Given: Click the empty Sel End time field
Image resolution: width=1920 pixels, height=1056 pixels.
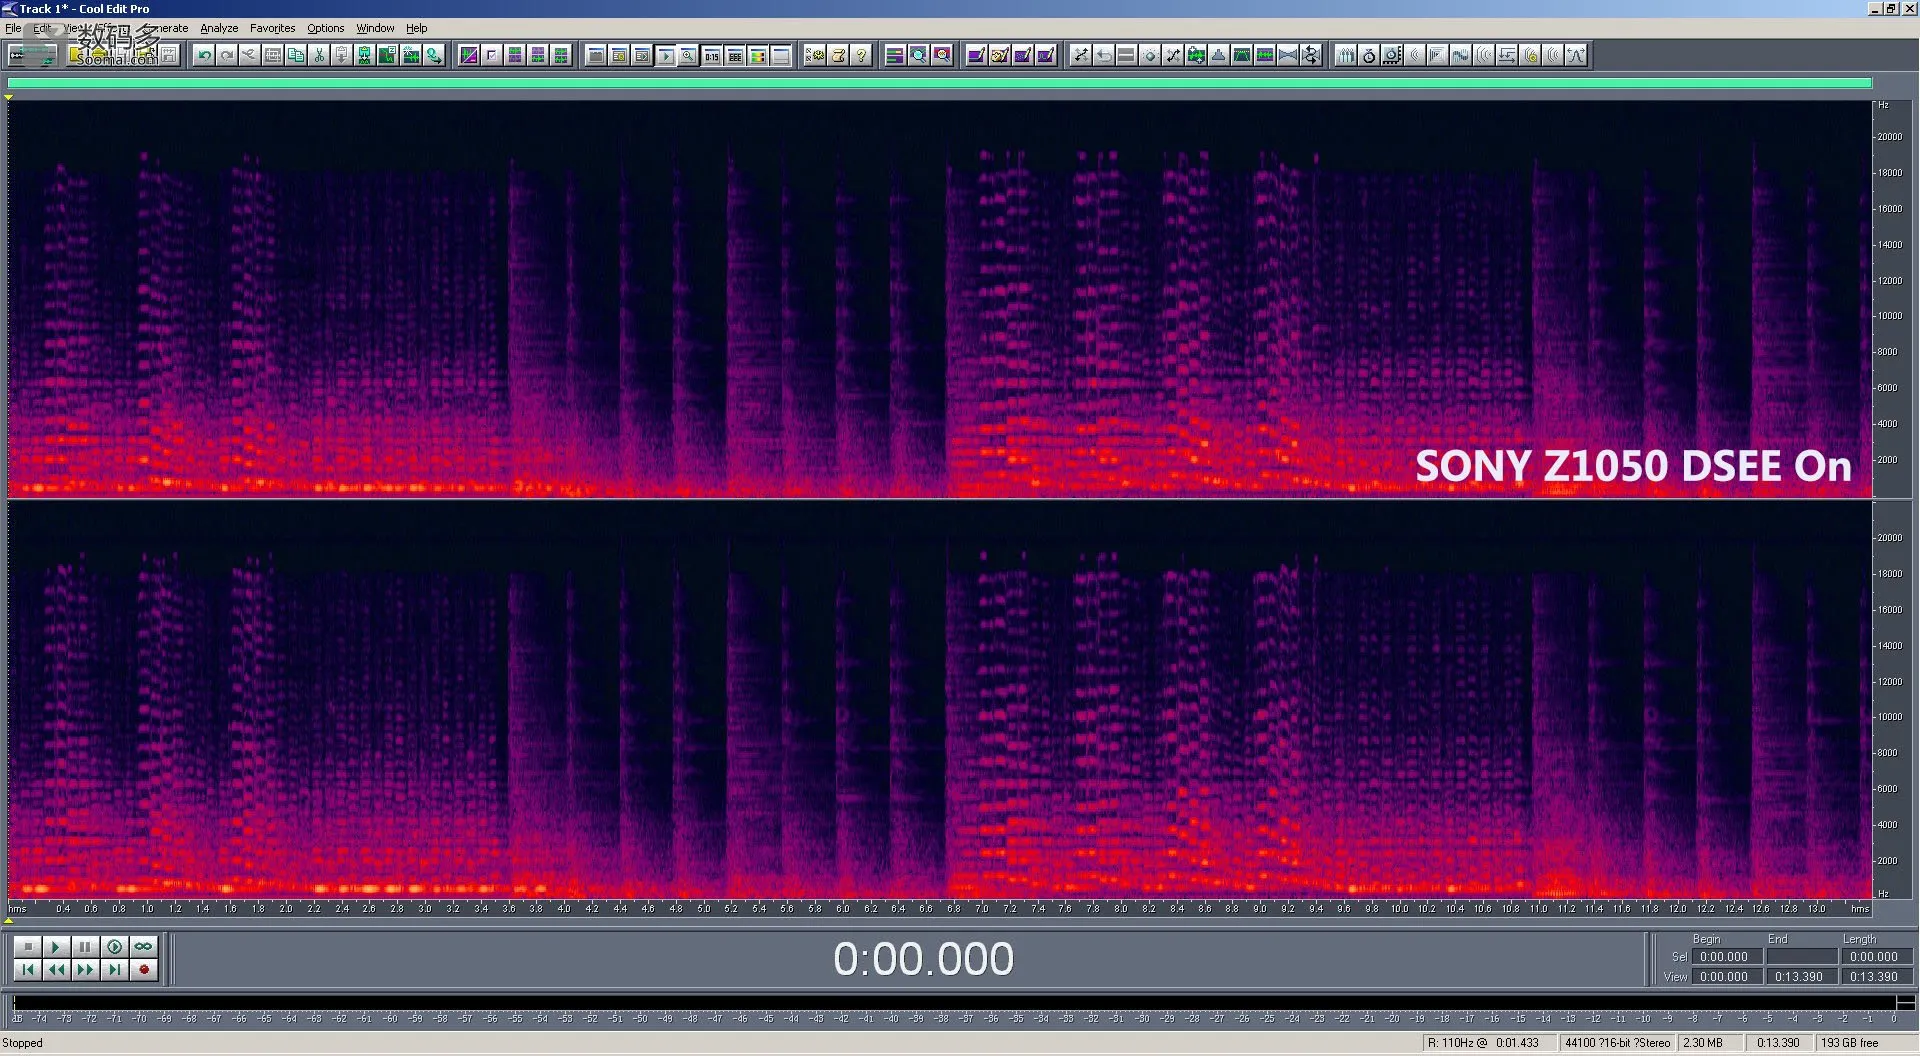Looking at the screenshot, I should [1801, 957].
